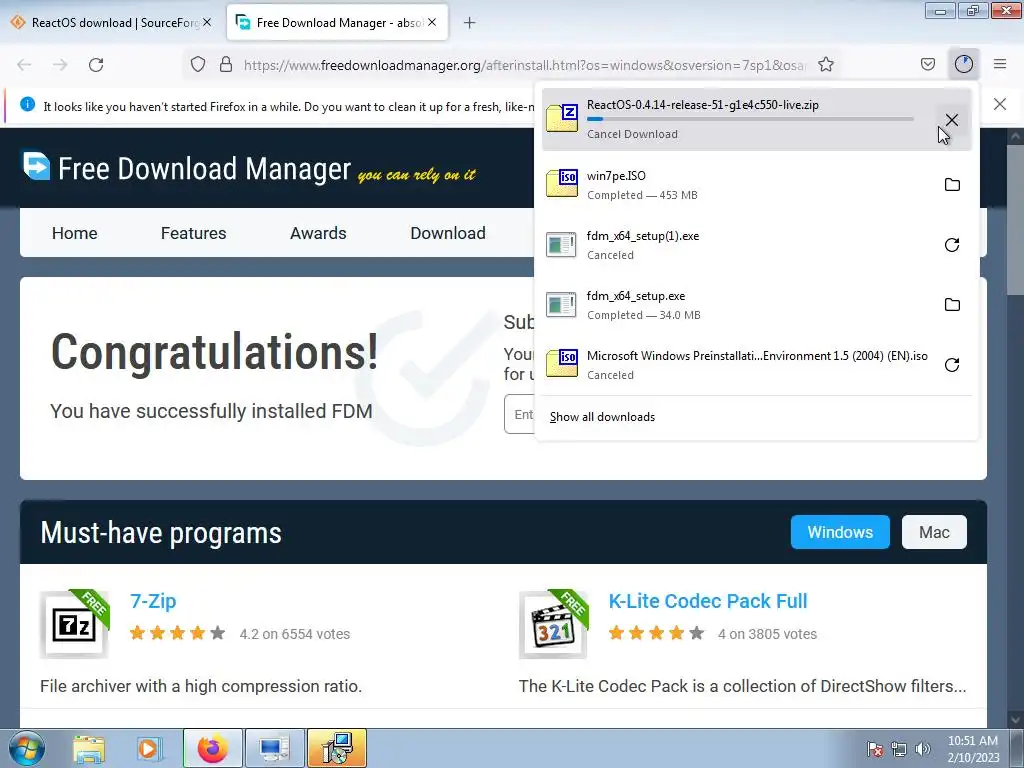Open the Windows Start menu
Screen dimensions: 1024x768
point(27,748)
